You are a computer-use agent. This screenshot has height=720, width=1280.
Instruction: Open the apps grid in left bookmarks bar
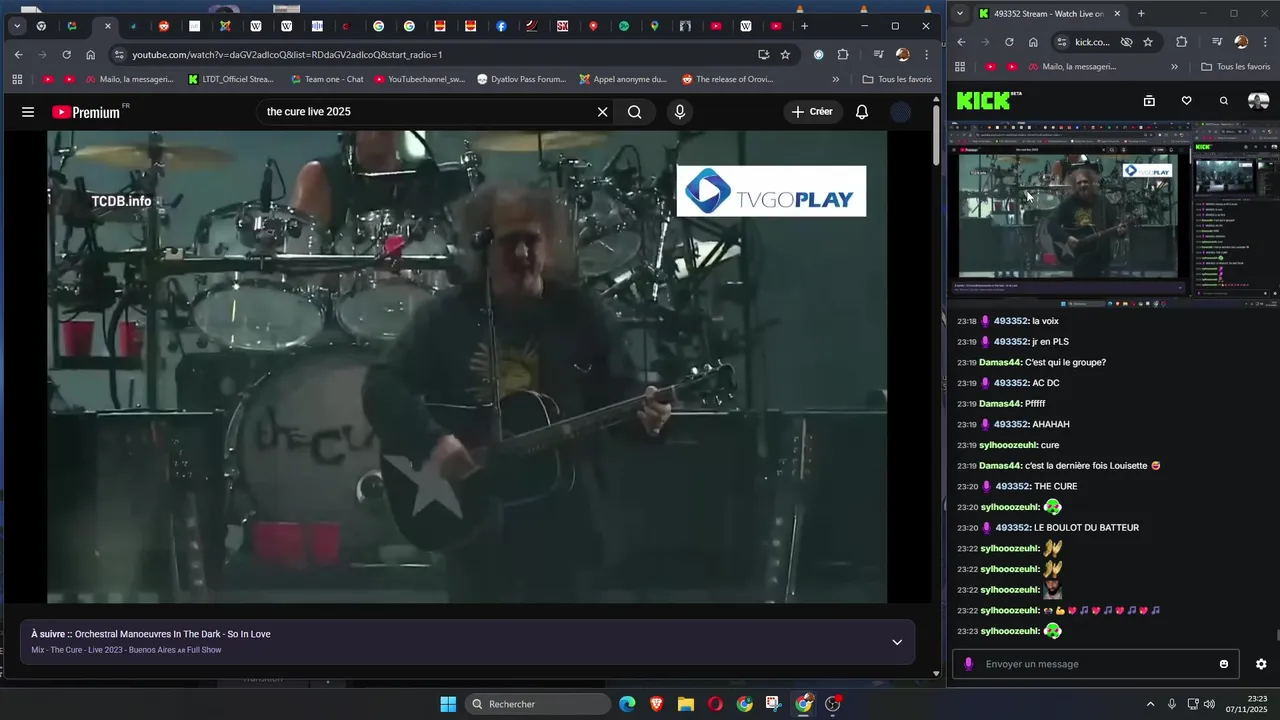tap(17, 79)
